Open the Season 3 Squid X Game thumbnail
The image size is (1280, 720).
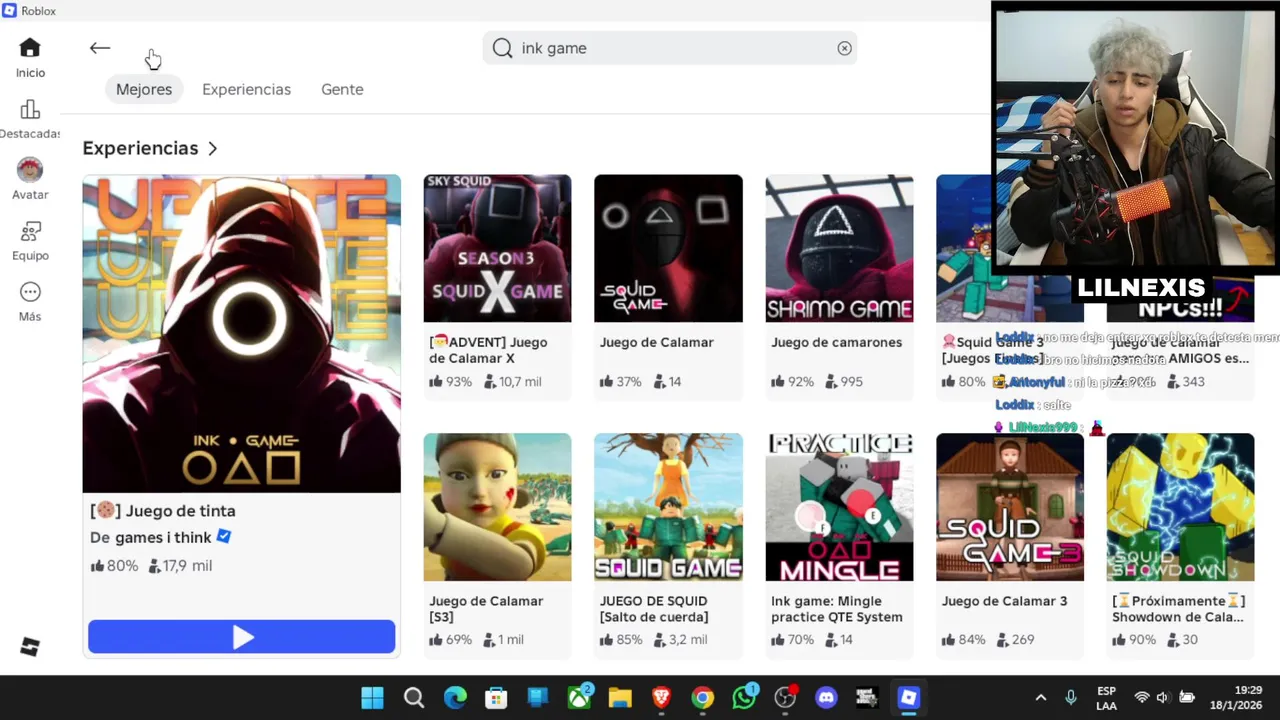497,248
